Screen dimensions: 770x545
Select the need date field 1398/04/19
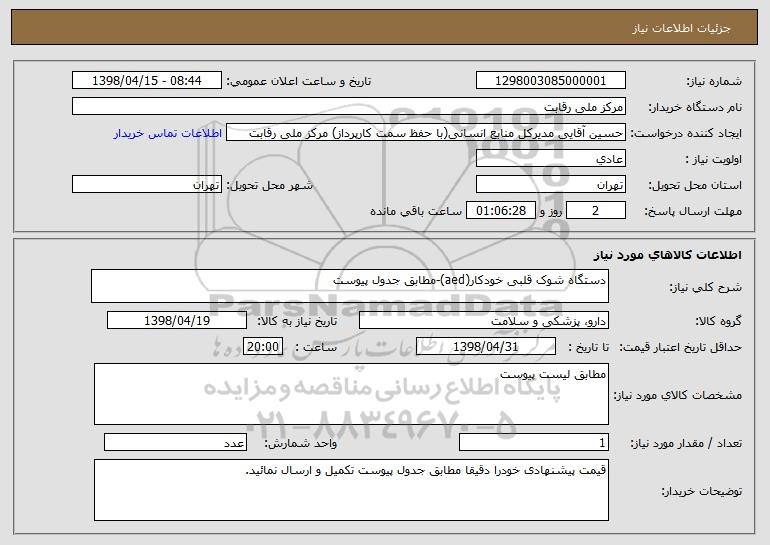pyautogui.click(x=177, y=321)
